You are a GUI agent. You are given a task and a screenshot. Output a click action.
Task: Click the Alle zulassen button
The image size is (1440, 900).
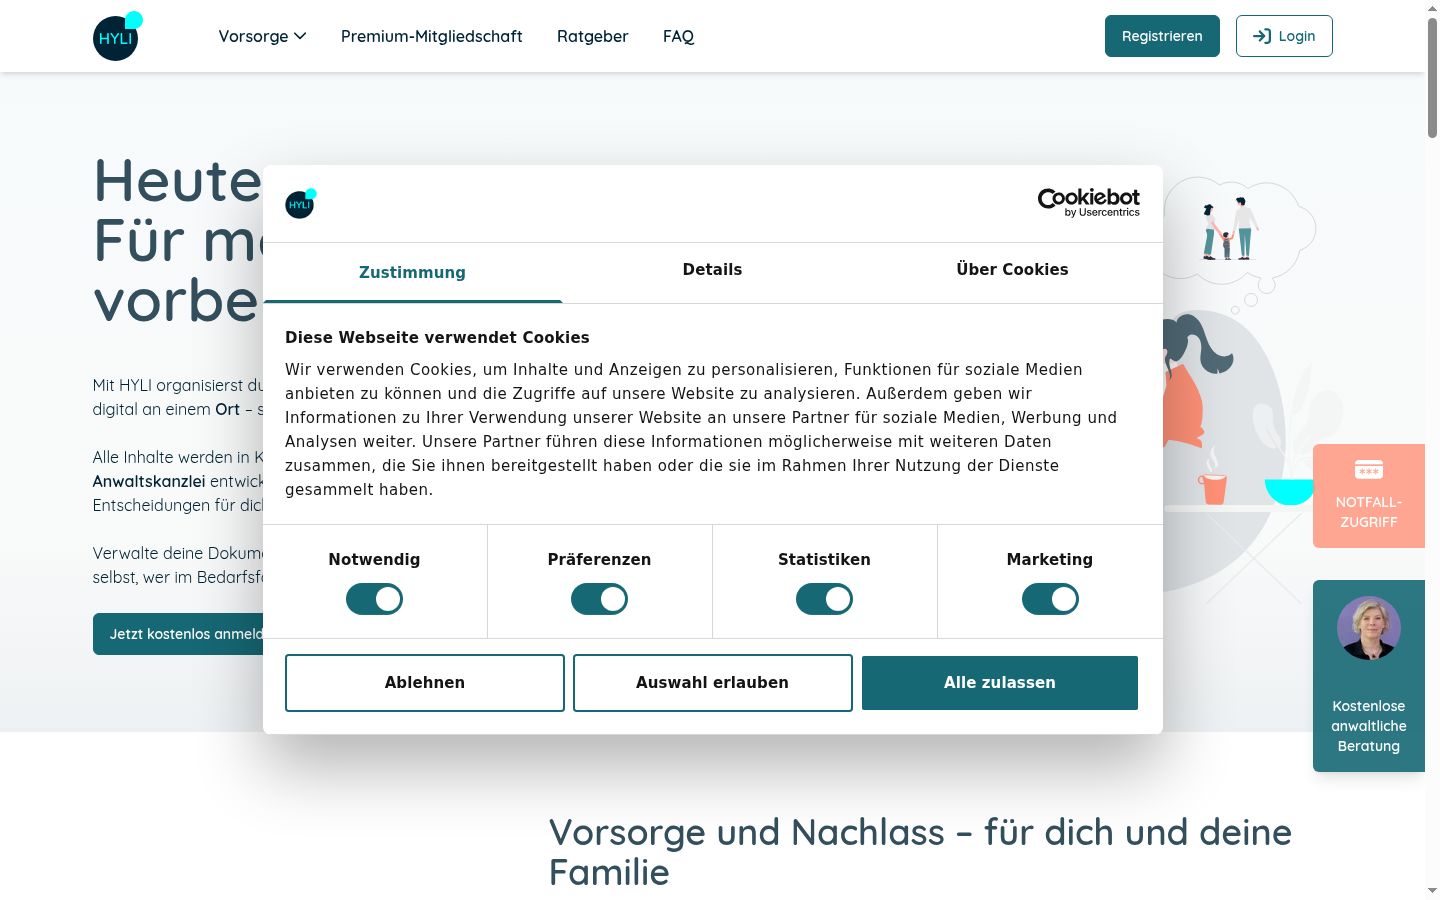tap(1000, 683)
